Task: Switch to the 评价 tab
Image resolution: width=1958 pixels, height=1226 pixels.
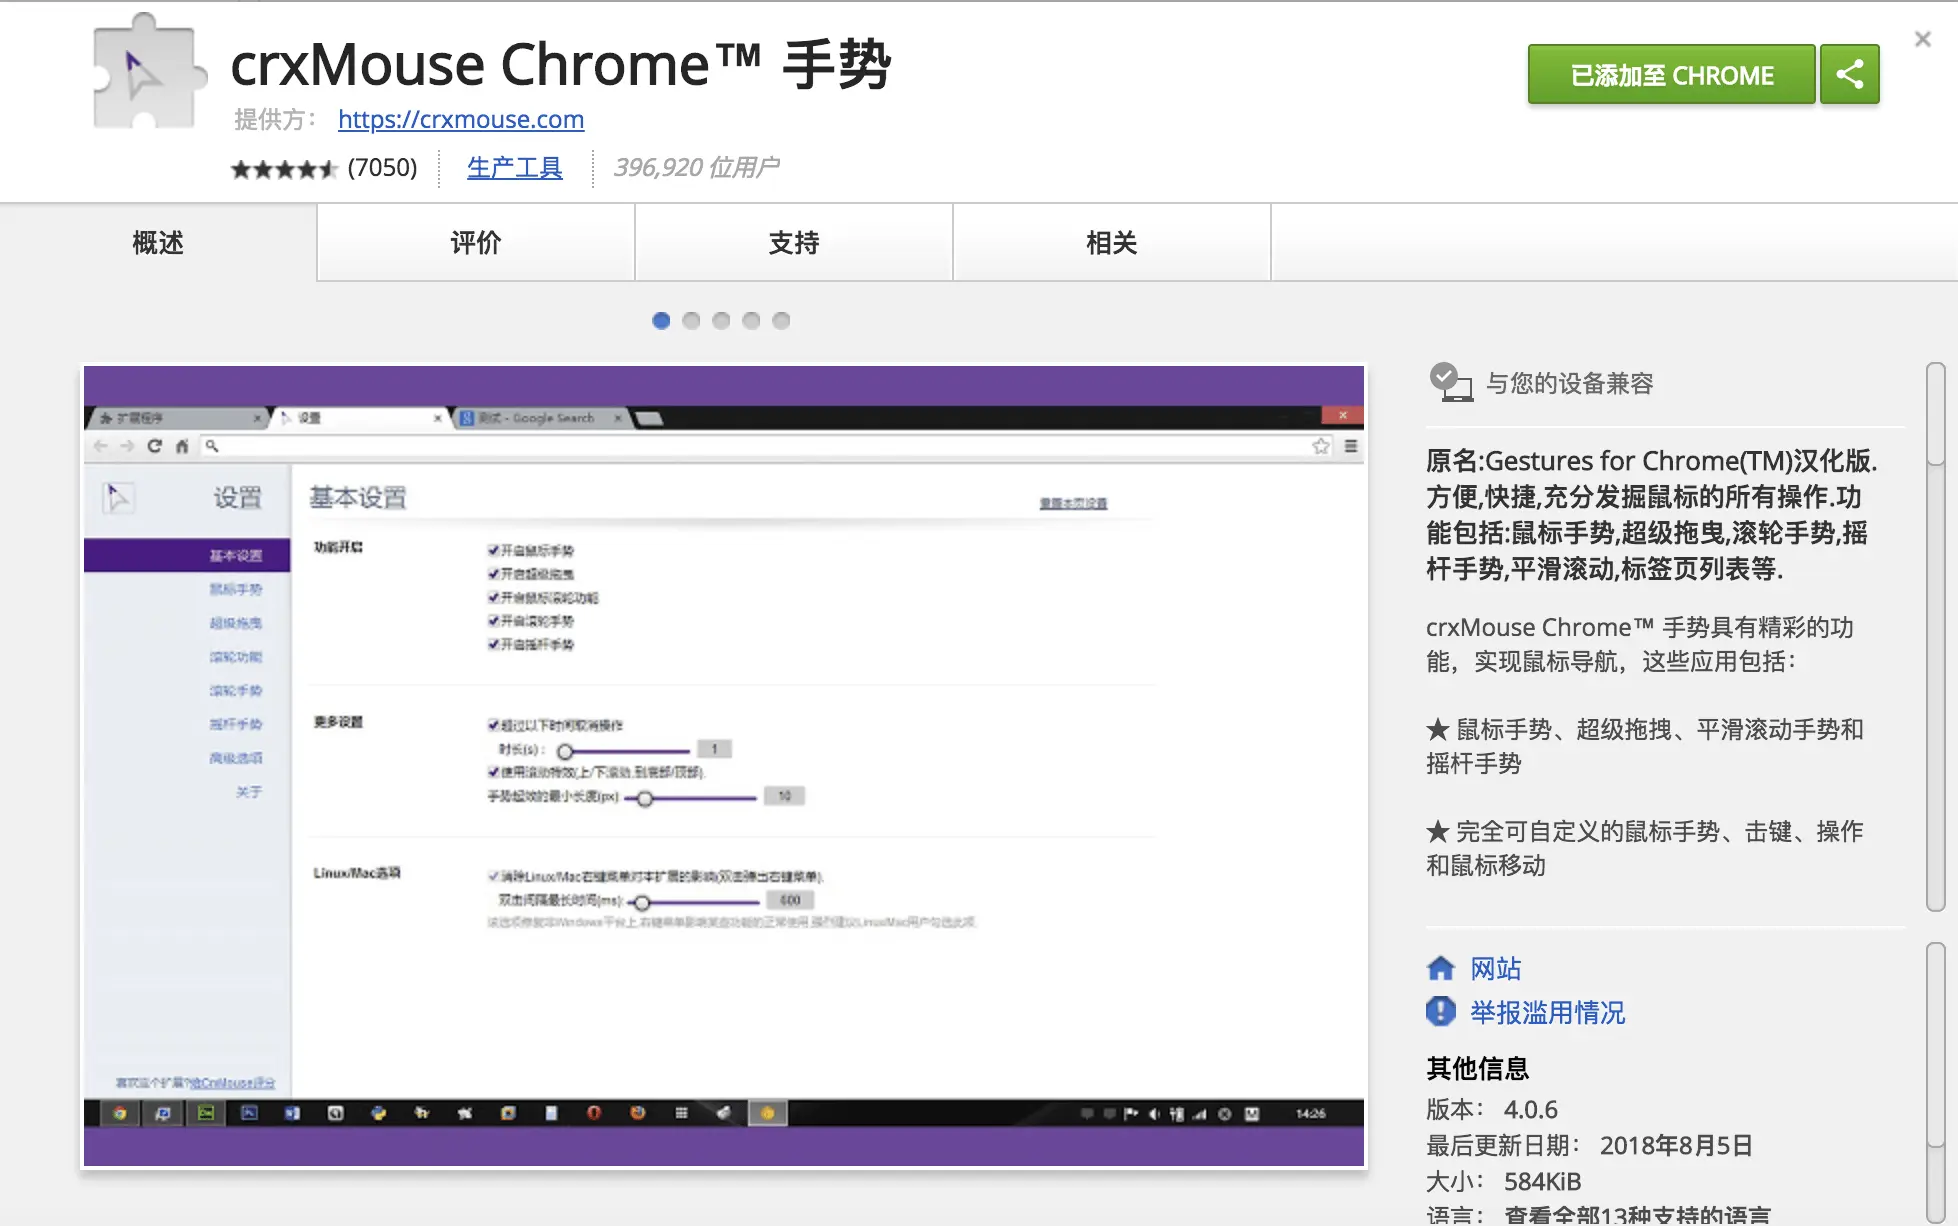Action: tap(475, 243)
